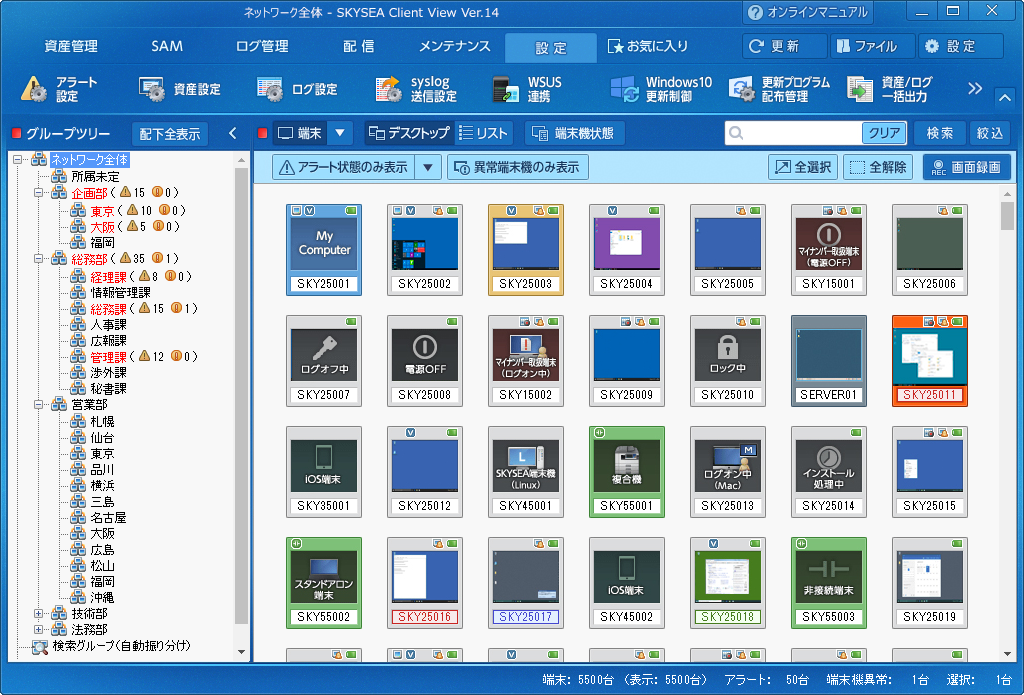Screen dimensions: 1024x695
Task: Select インストール処理中 terminal SKY25014
Action: [829, 472]
